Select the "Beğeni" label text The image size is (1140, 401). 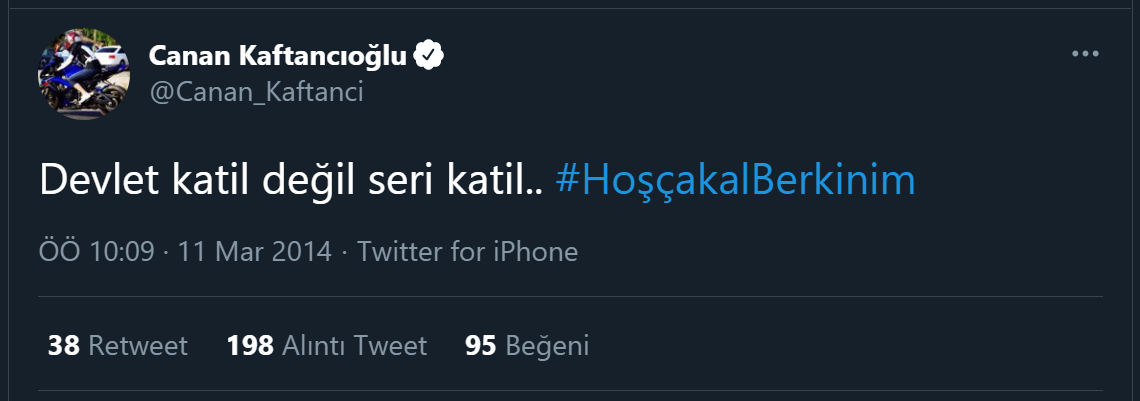(x=547, y=346)
